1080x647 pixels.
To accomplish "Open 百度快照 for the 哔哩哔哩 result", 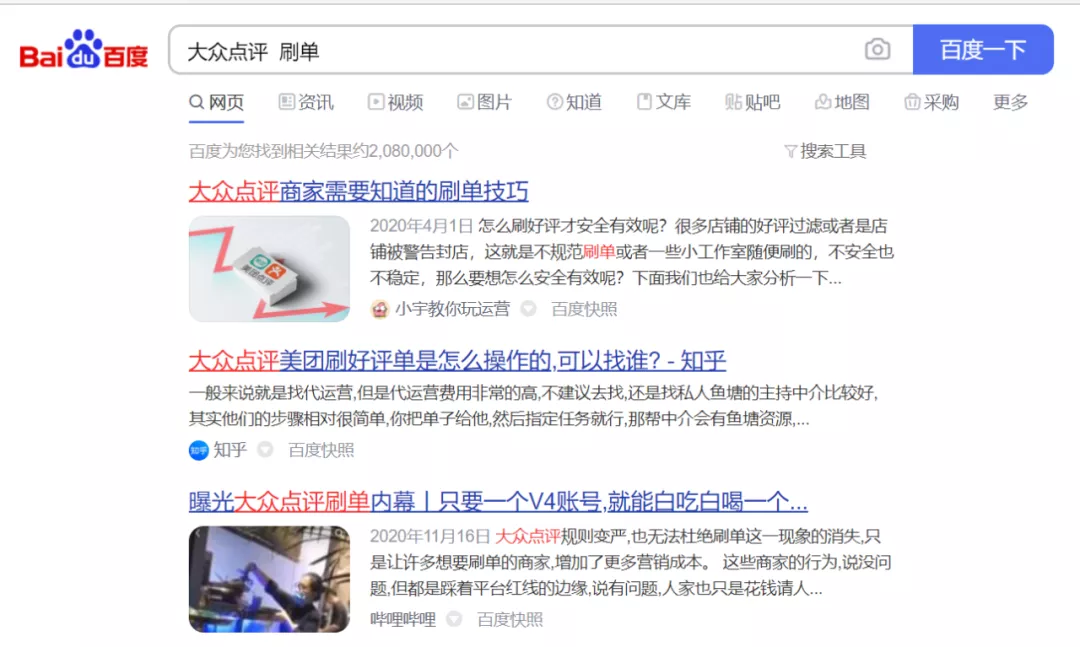I will point(510,619).
